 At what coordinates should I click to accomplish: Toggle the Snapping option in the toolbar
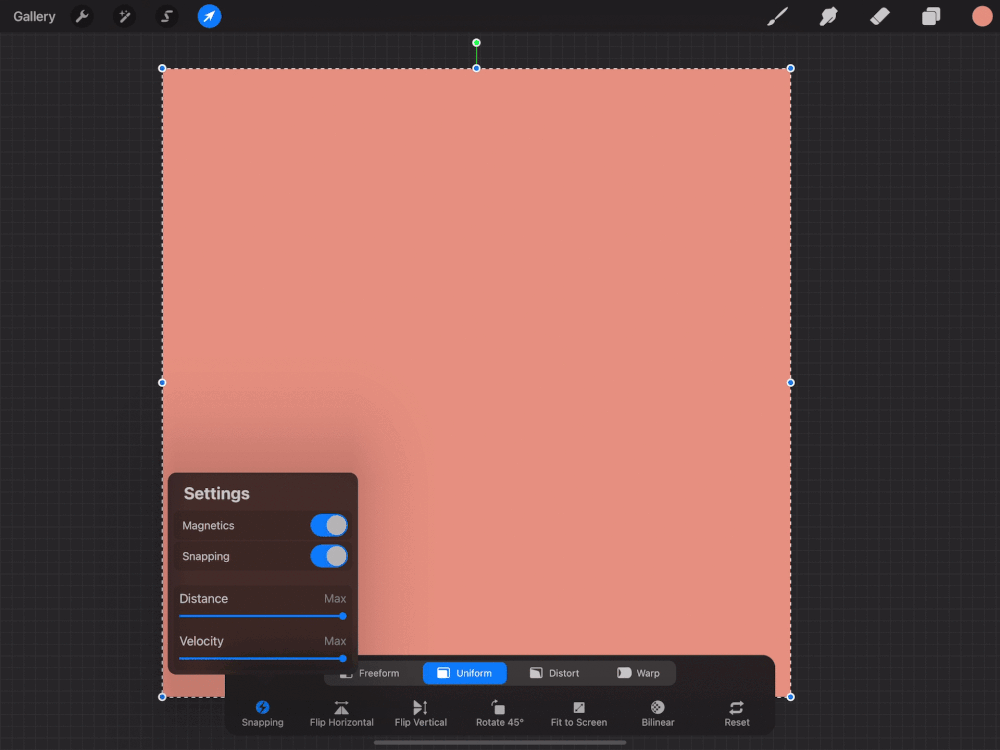click(262, 712)
